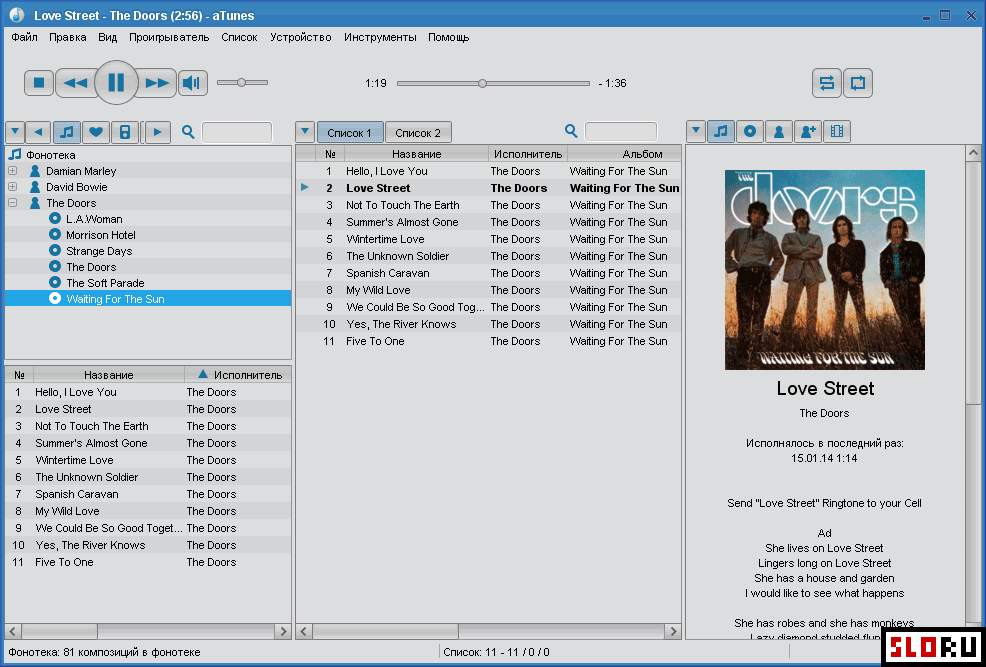Go forward to next navigator view

click(158, 132)
